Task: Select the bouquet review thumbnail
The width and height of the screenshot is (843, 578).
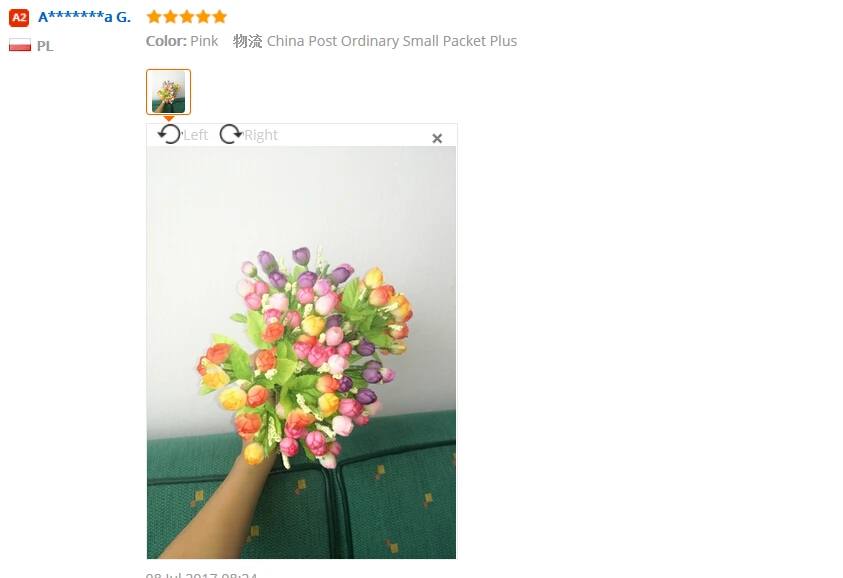Action: coord(168,92)
